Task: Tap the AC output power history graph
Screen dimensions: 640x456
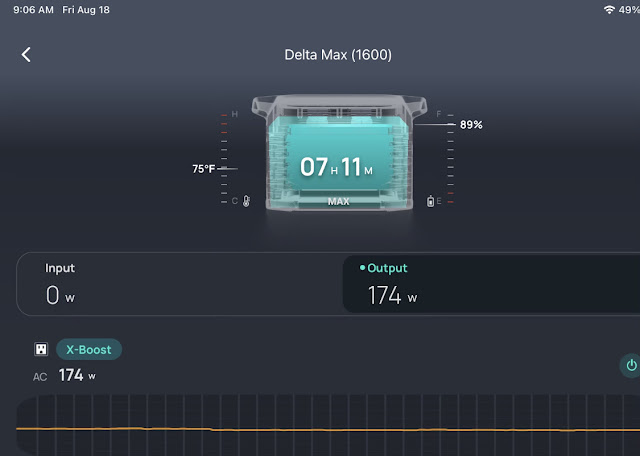Action: click(328, 425)
